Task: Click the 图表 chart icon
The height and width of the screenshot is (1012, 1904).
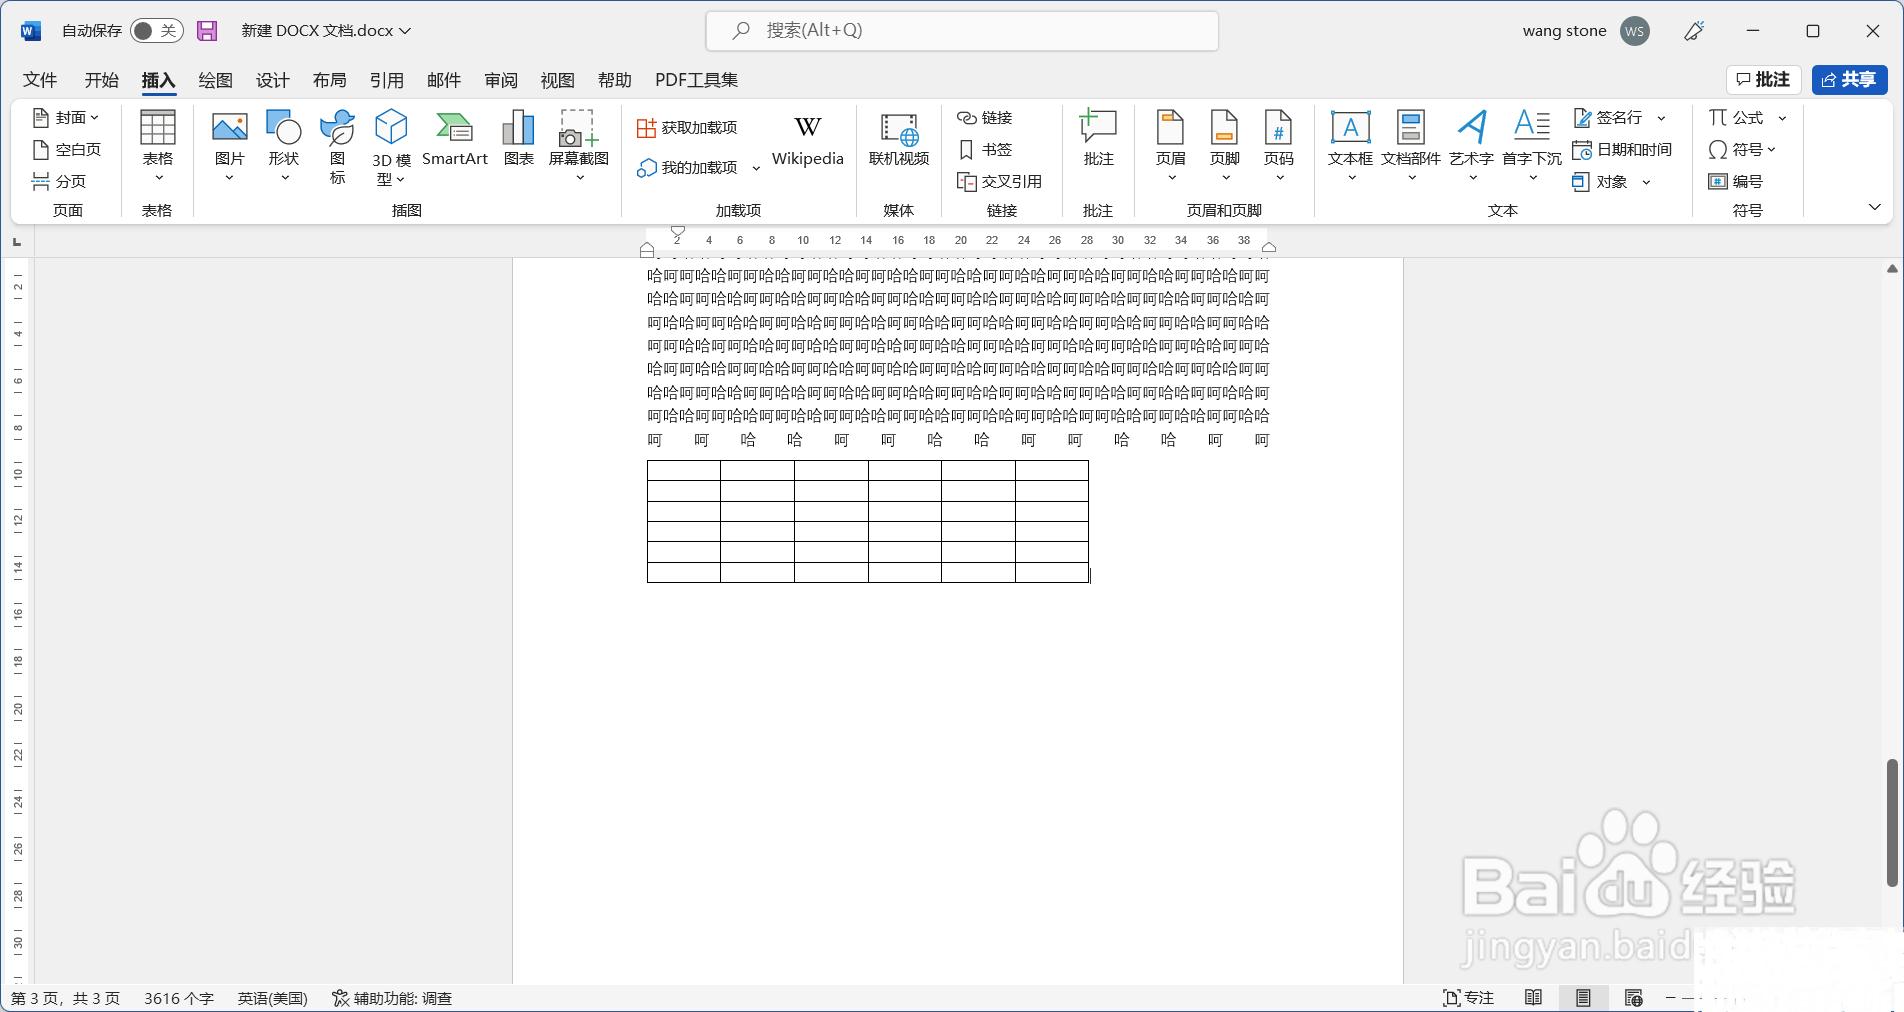Action: coord(518,138)
